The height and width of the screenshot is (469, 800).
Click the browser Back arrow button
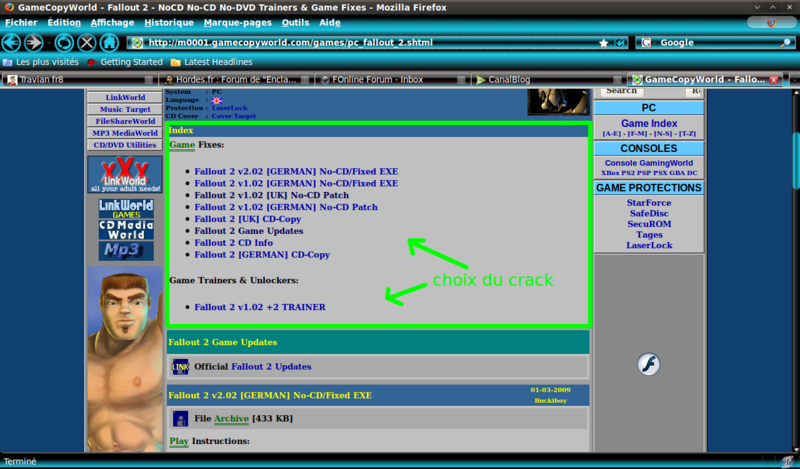point(11,42)
